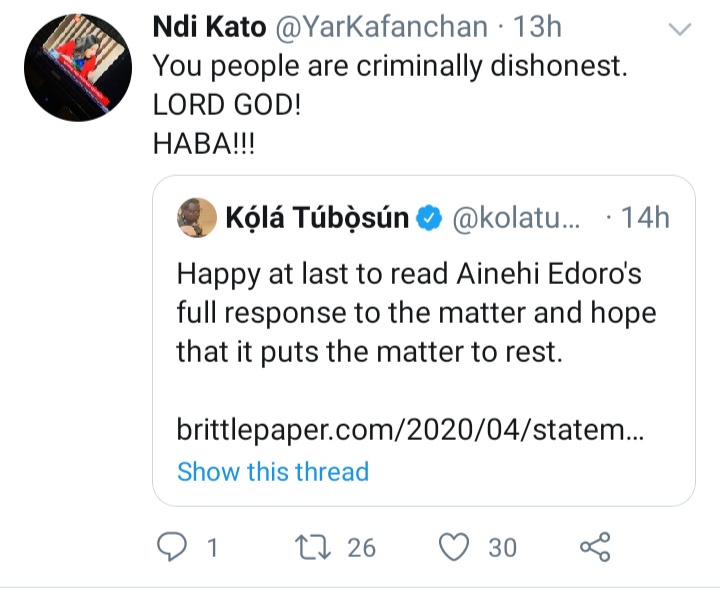The width and height of the screenshot is (720, 590).
Task: Open the share icon options
Action: pyautogui.click(x=595, y=547)
